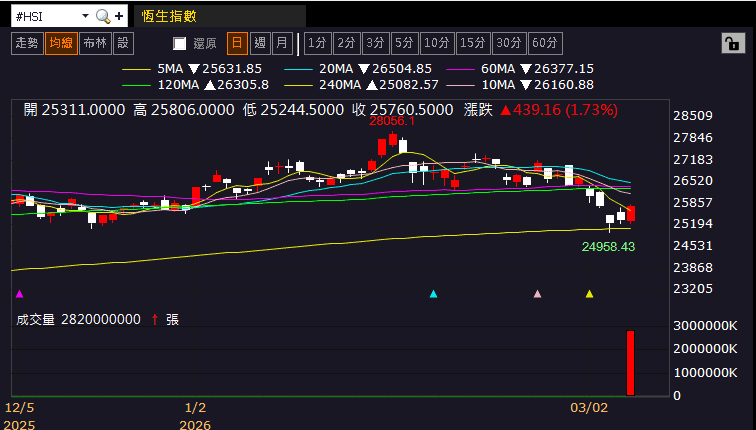
Task: Select the 週 weekly period
Action: [260, 43]
